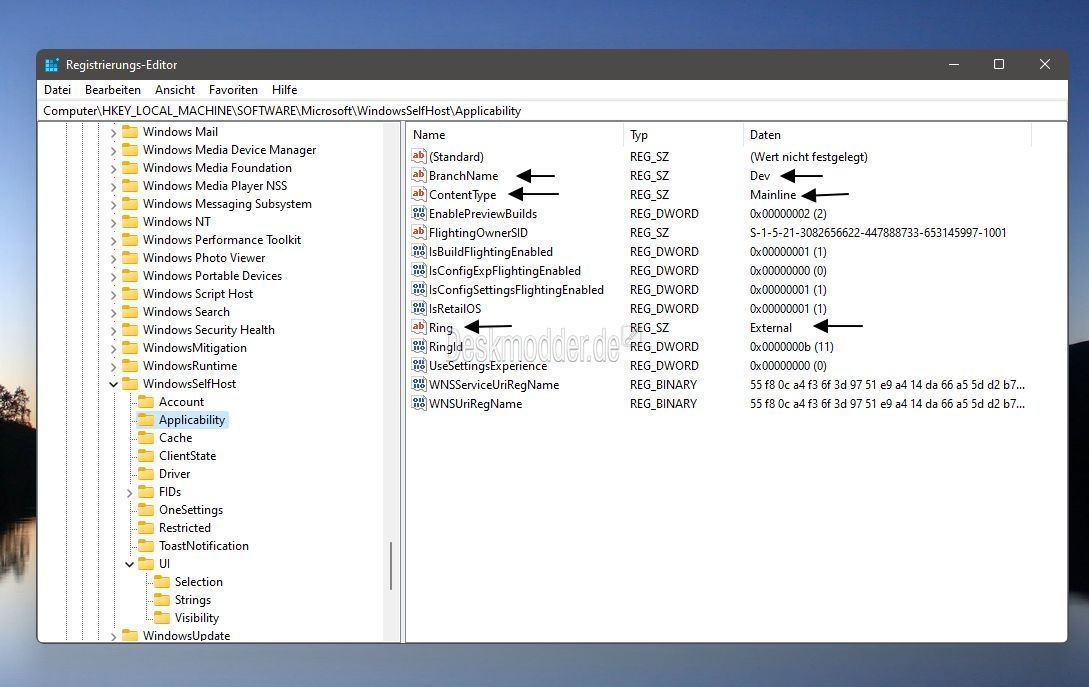Image resolution: width=1089 pixels, height=687 pixels.
Task: Click the 'External' data value
Action: point(771,327)
